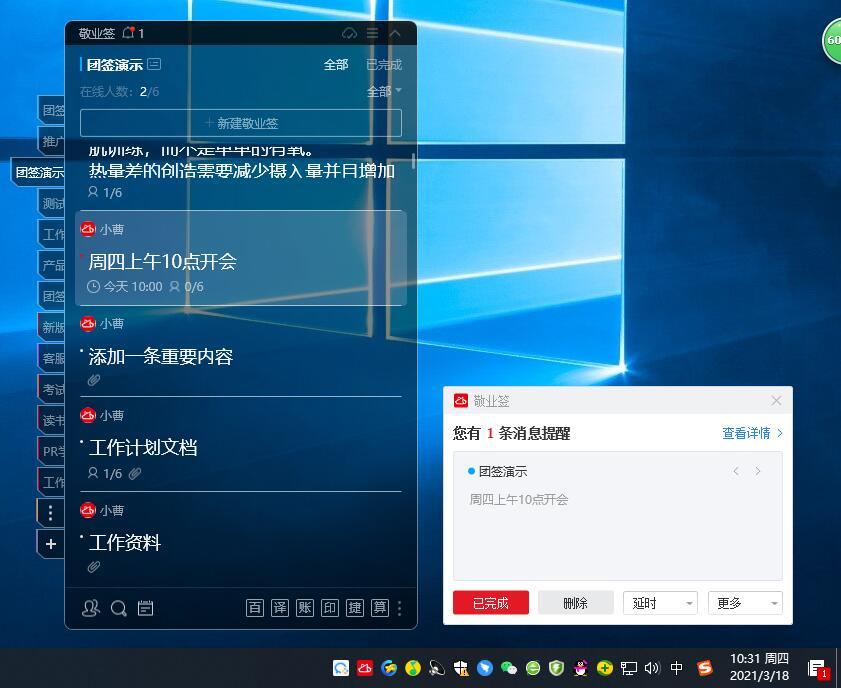This screenshot has height=688, width=841.
Task: Open the 全部 member filter dropdown
Action: (x=381, y=90)
